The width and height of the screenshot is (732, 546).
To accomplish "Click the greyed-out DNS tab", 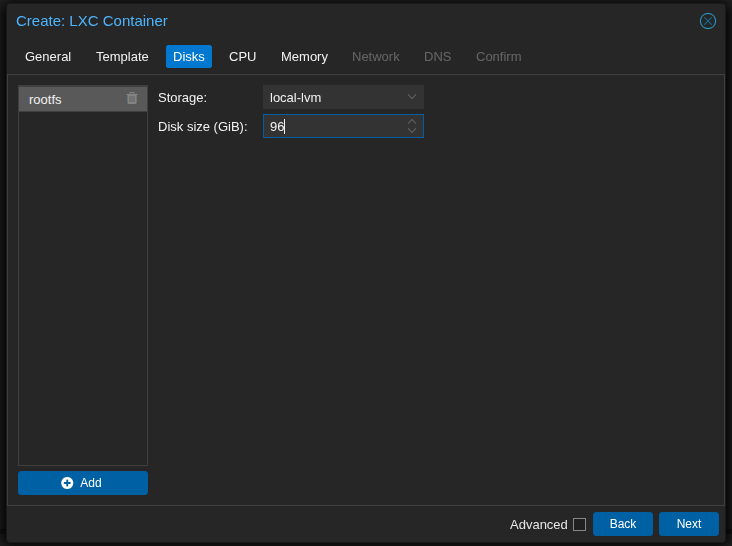I will click(x=437, y=56).
